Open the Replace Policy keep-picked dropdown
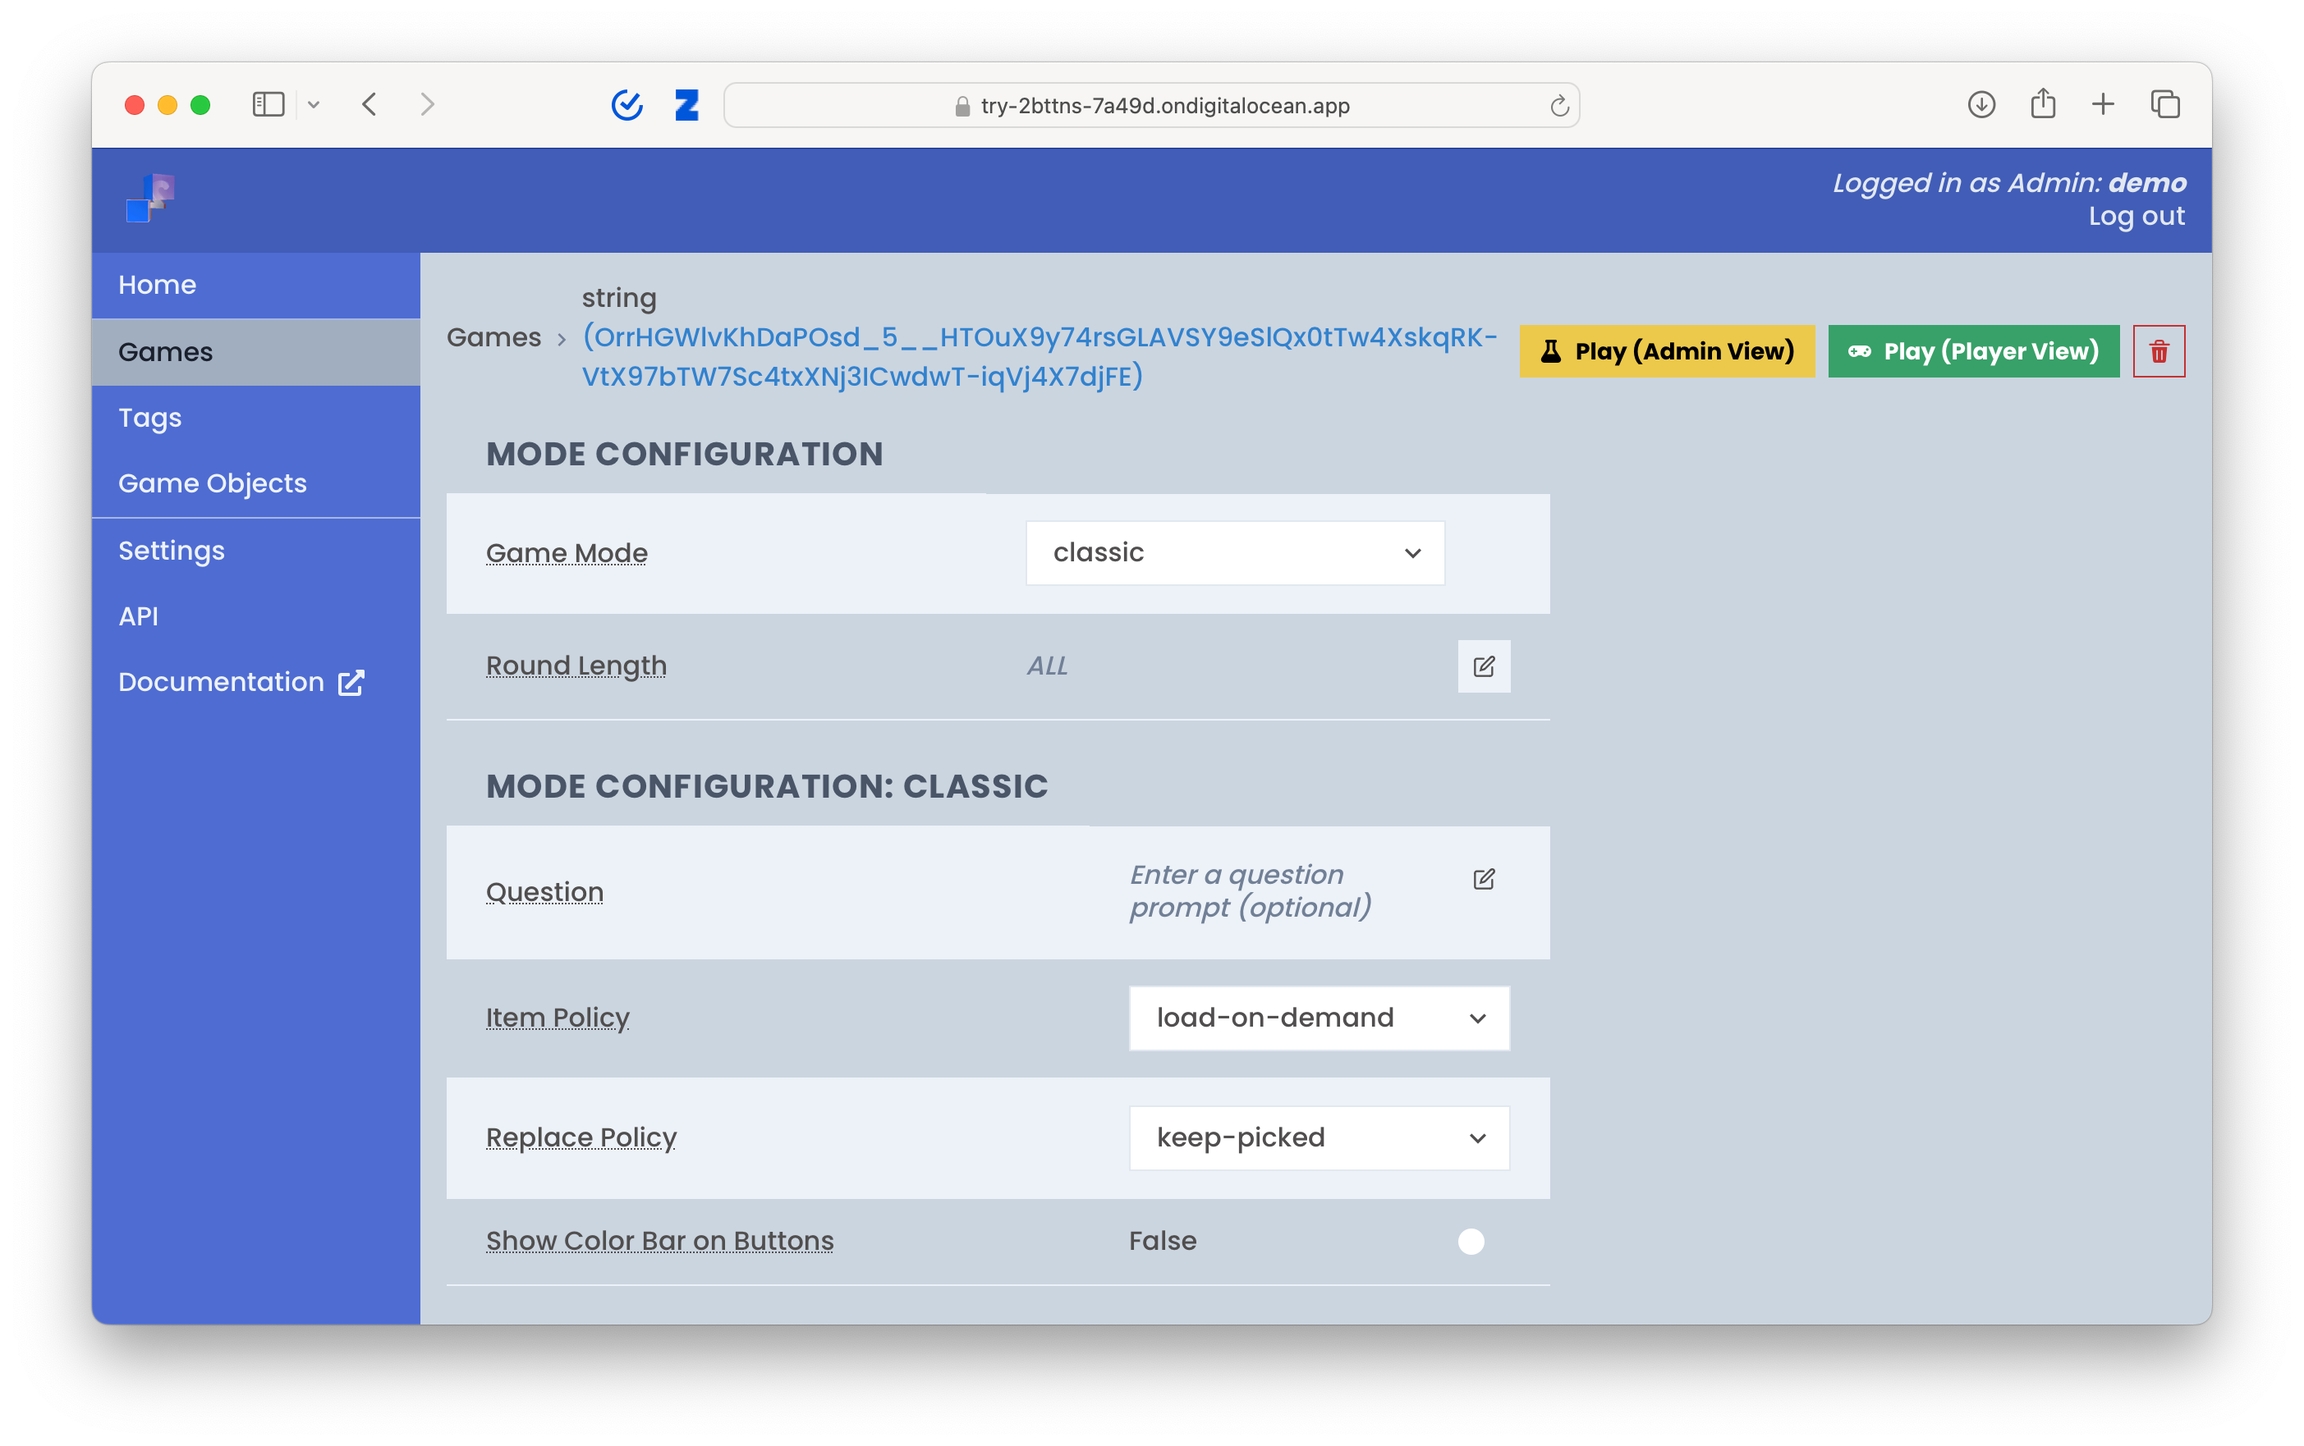 [1318, 1138]
